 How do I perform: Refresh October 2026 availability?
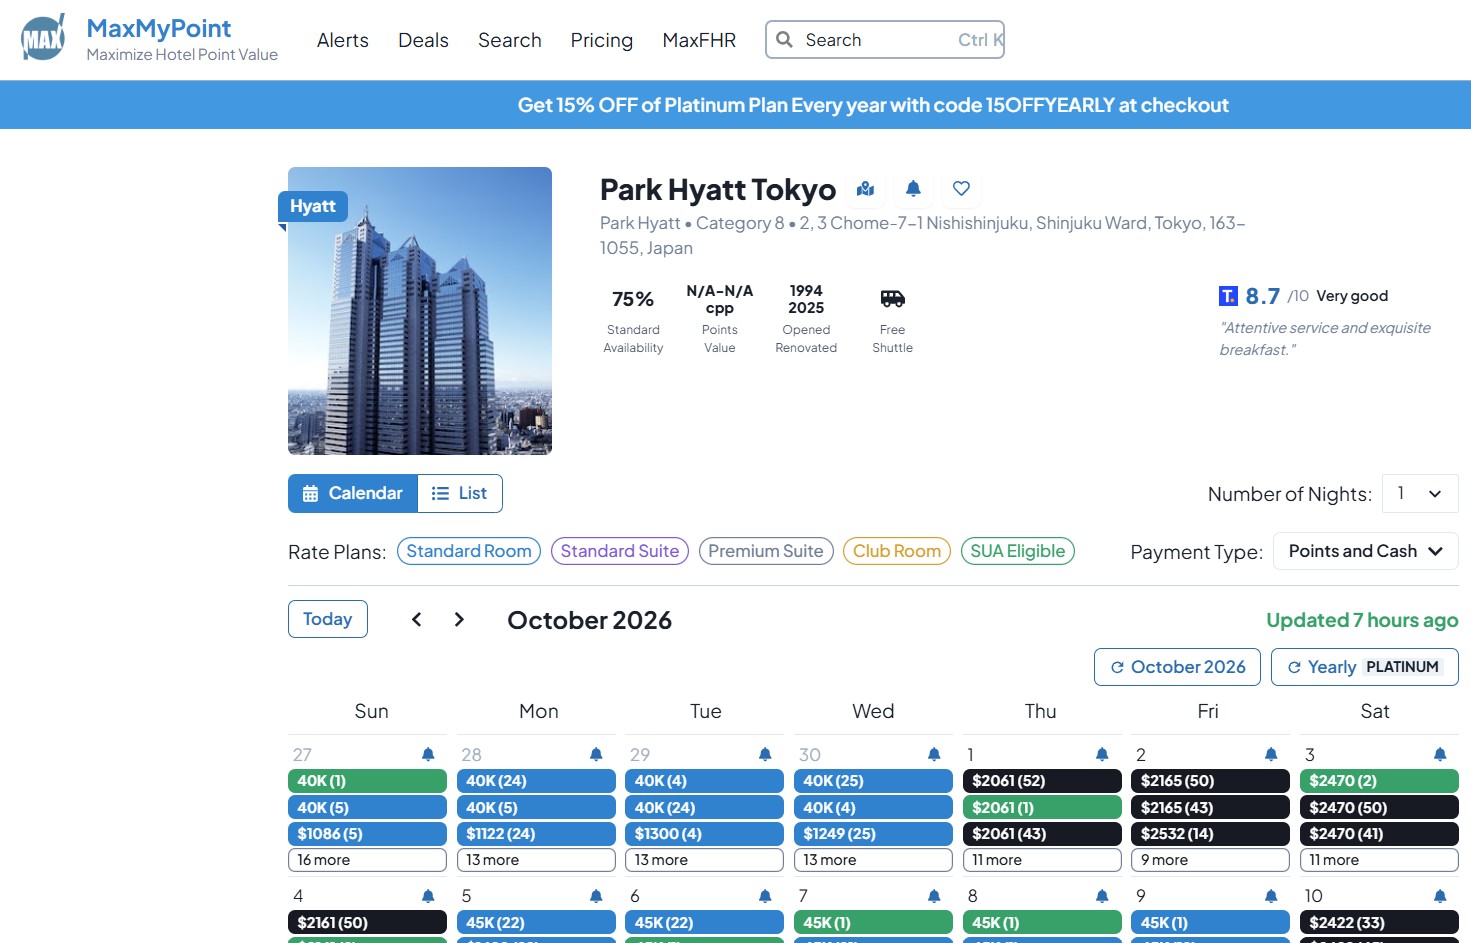tap(1177, 667)
